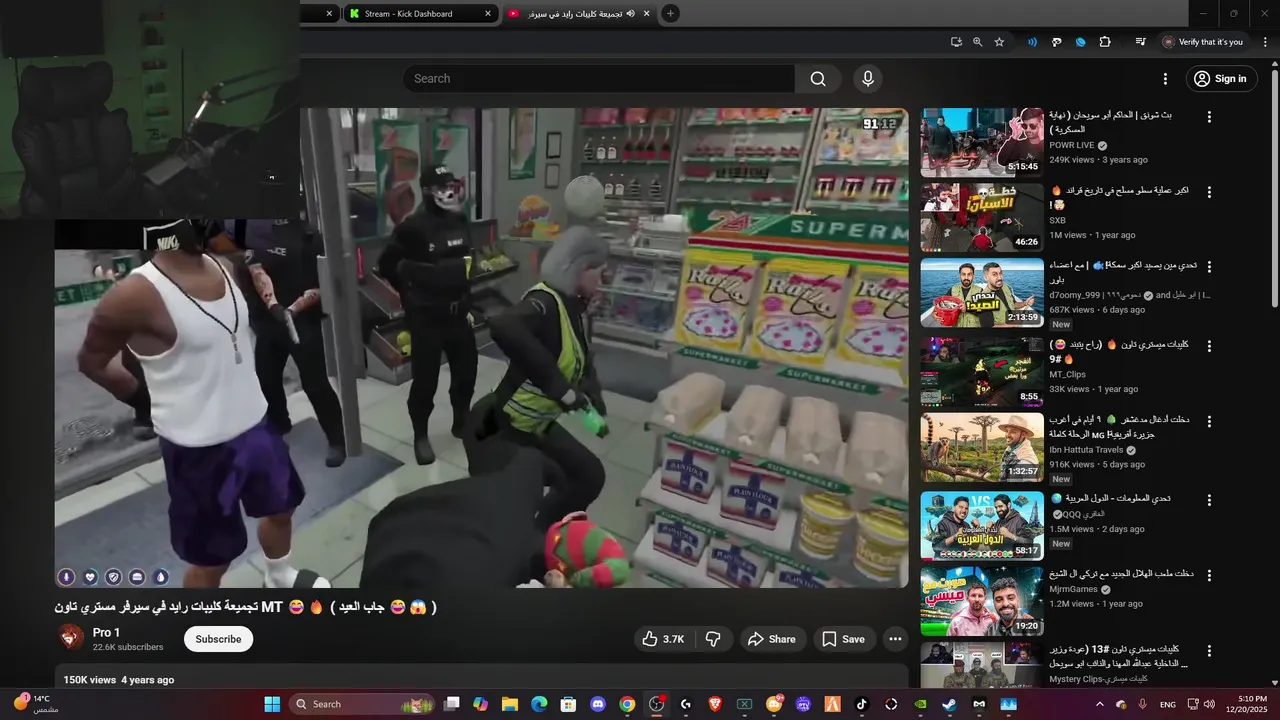Click the Share button
Viewport: 1280px width, 720px height.
[772, 639]
